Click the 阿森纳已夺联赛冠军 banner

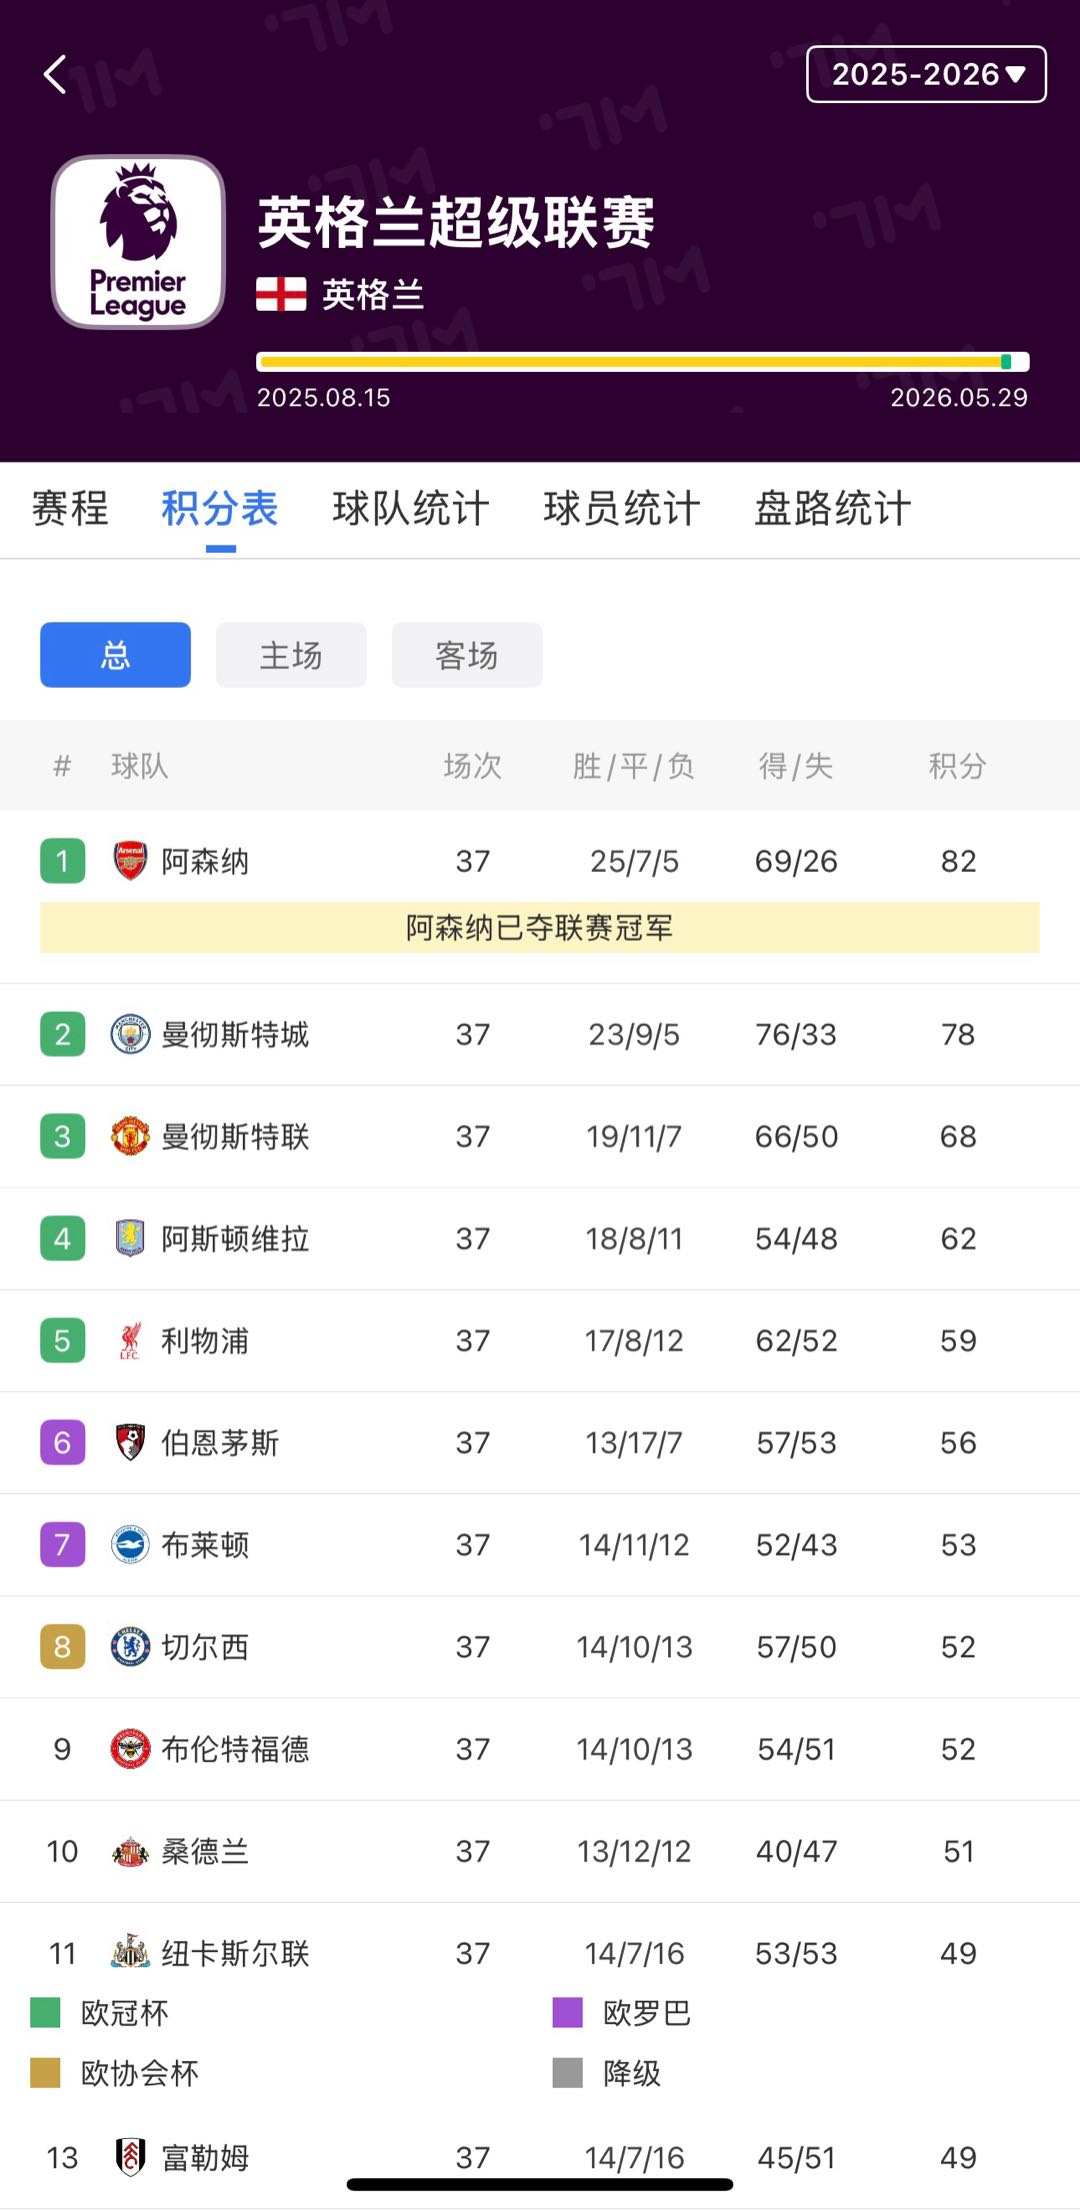[540, 927]
